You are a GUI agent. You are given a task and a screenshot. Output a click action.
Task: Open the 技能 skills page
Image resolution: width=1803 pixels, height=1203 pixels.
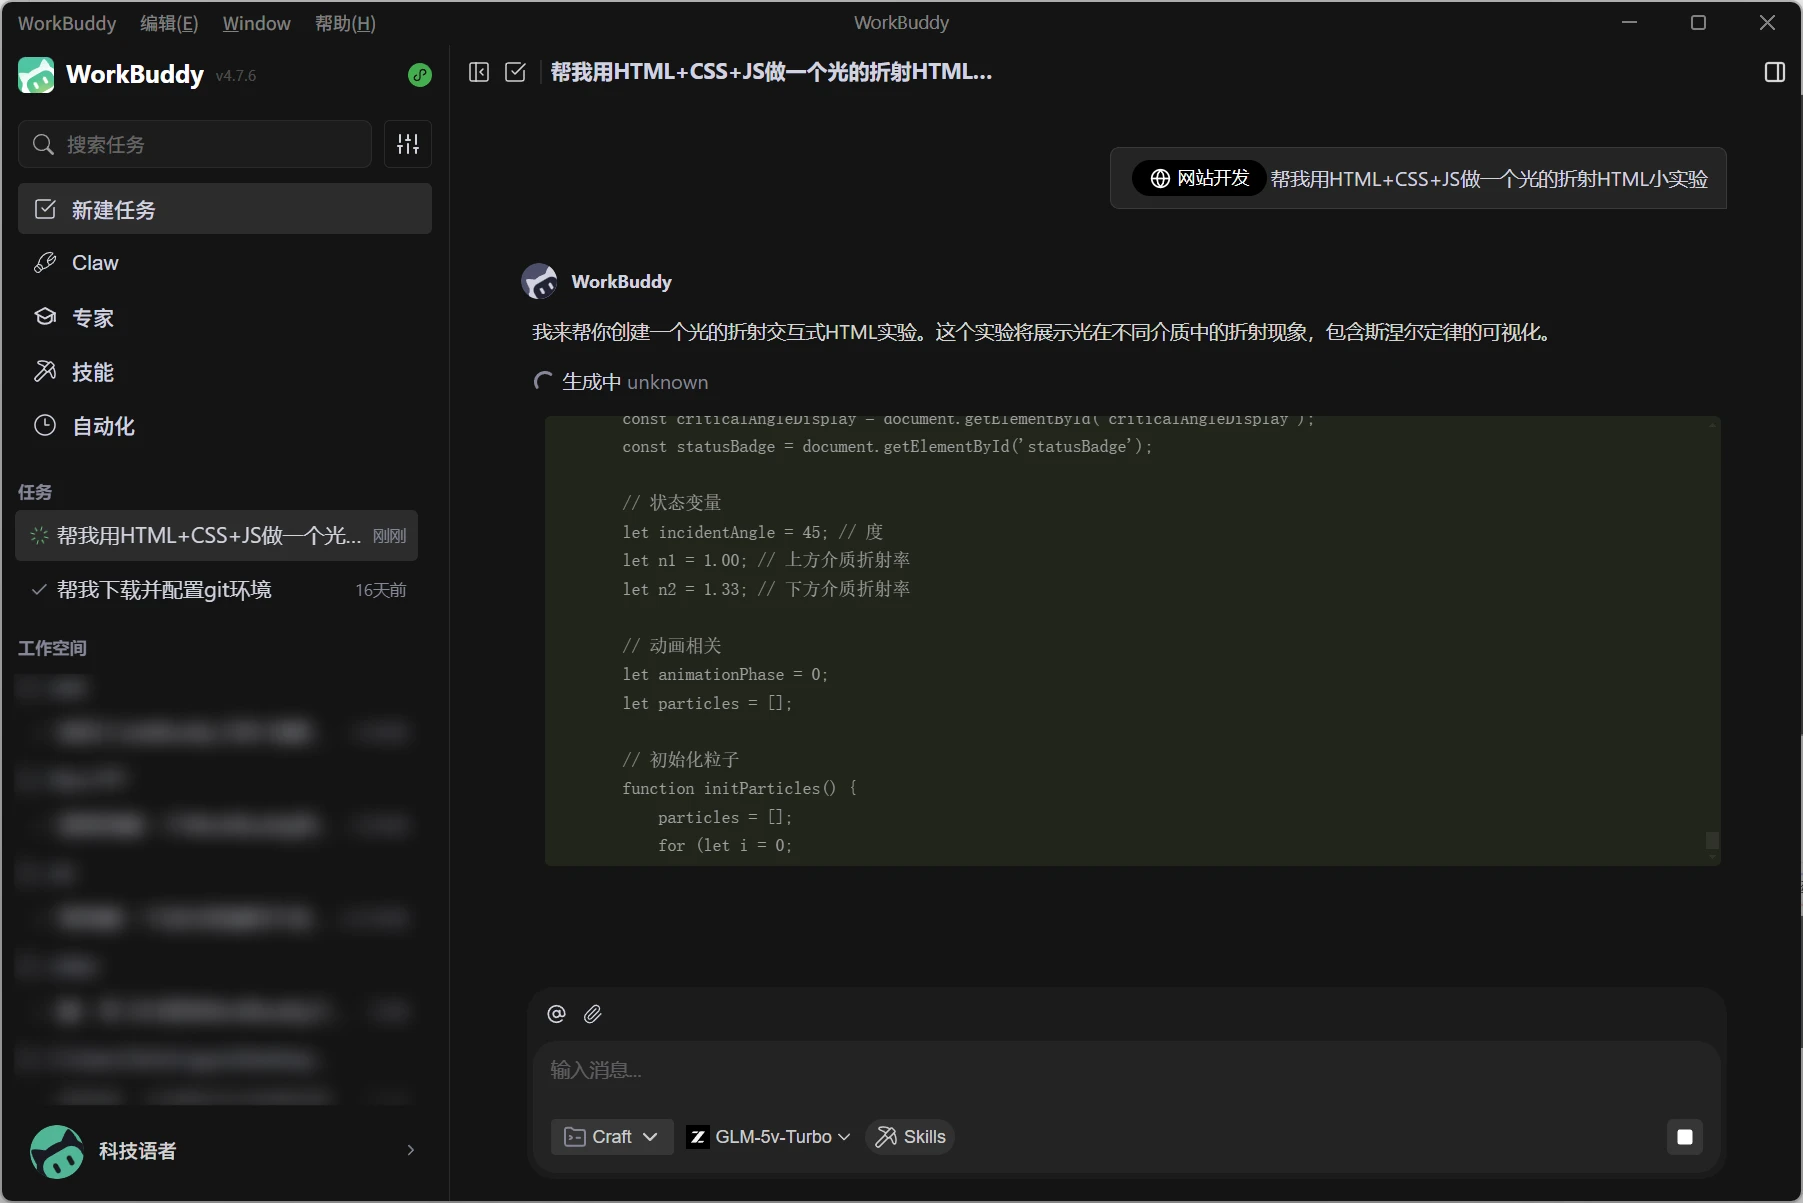92,372
